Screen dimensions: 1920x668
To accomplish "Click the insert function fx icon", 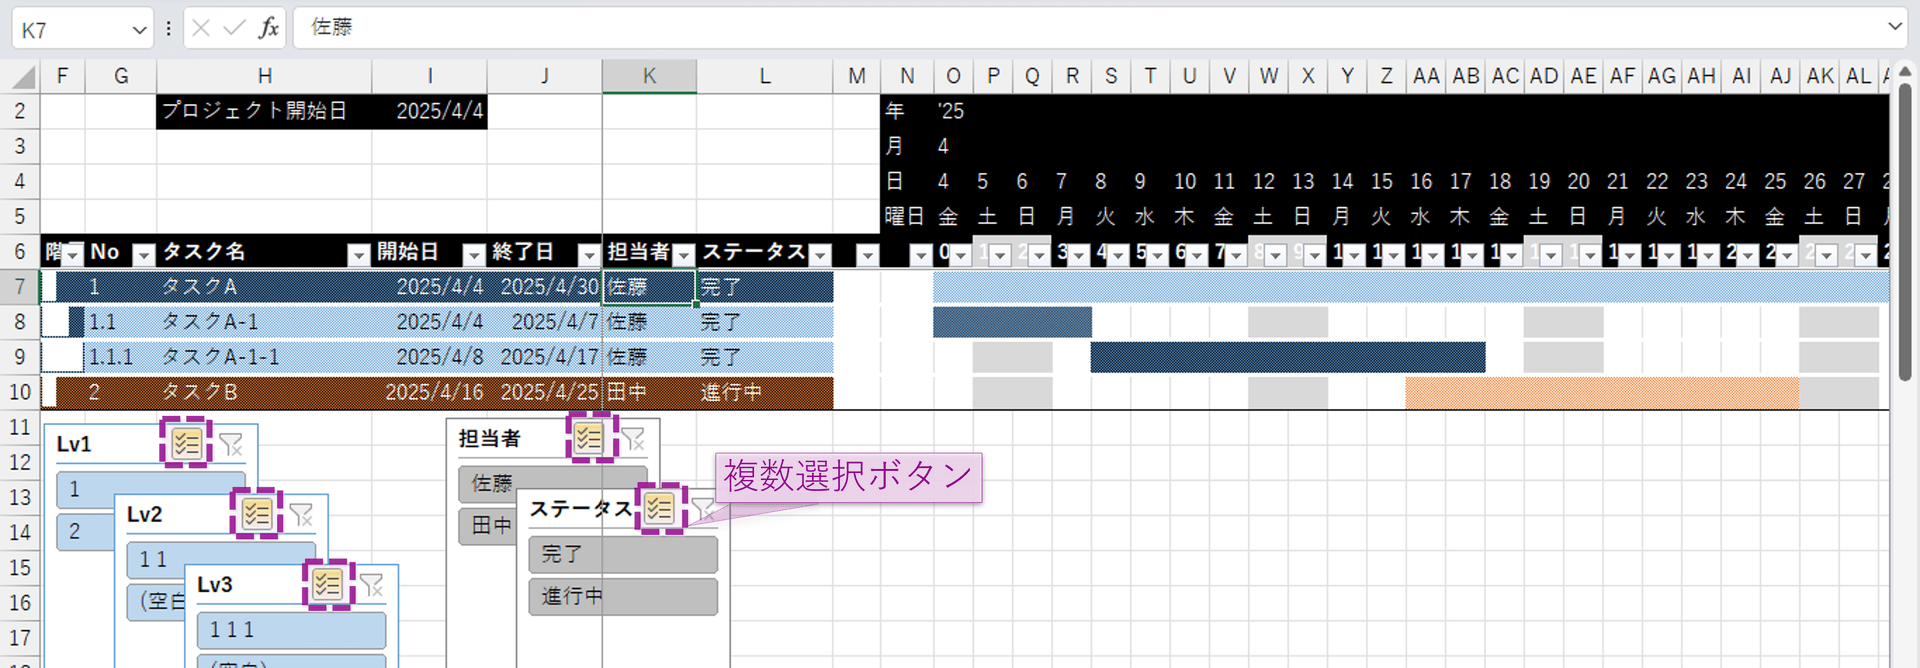I will point(268,28).
